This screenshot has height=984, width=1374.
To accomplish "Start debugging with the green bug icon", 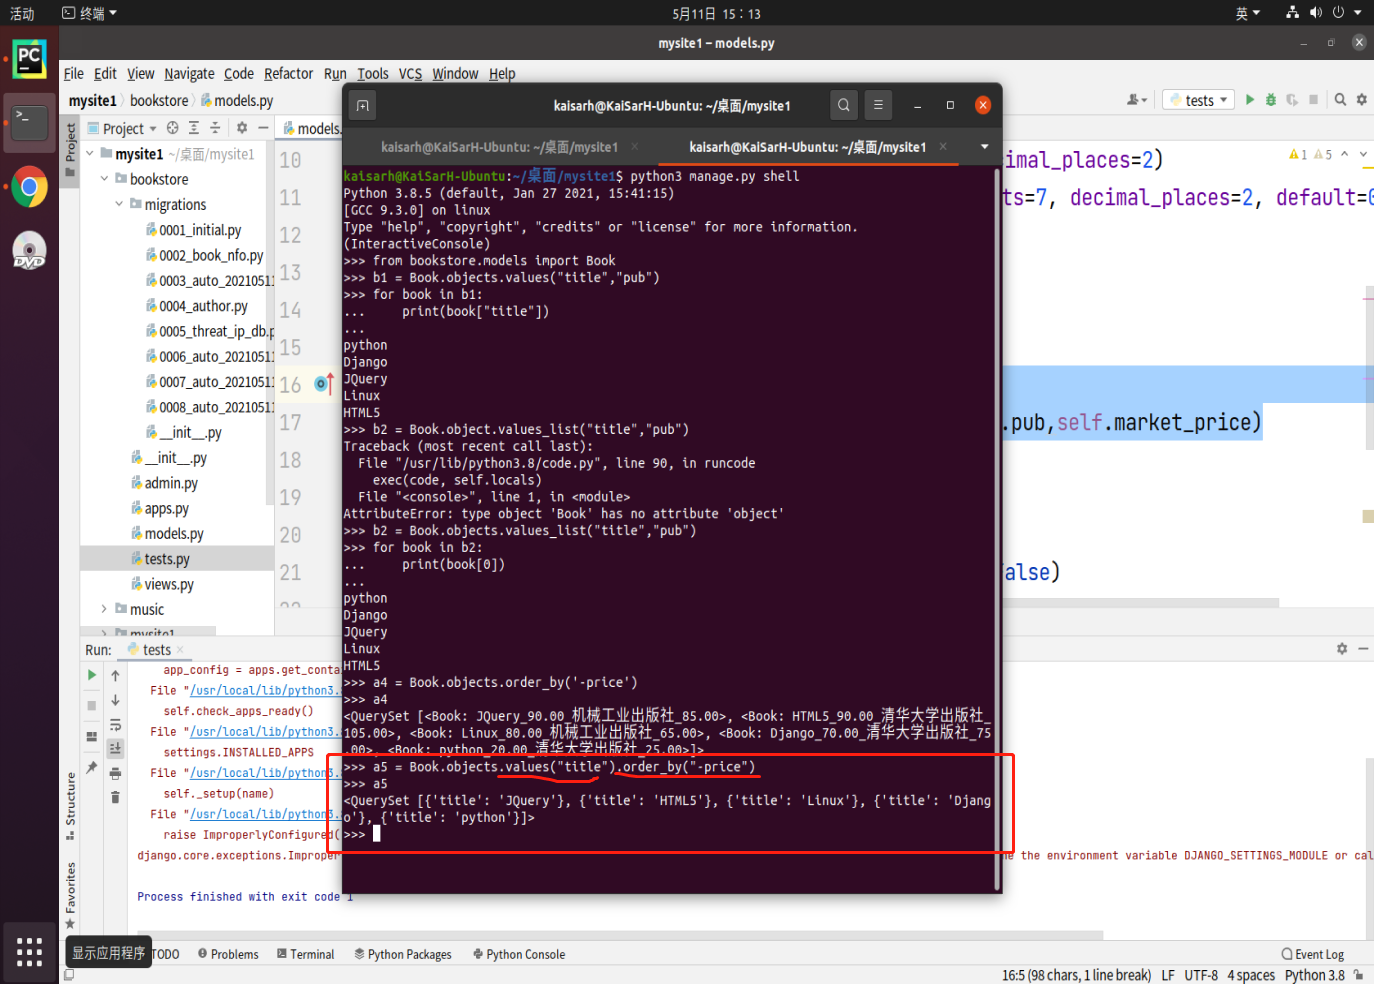I will (1271, 100).
